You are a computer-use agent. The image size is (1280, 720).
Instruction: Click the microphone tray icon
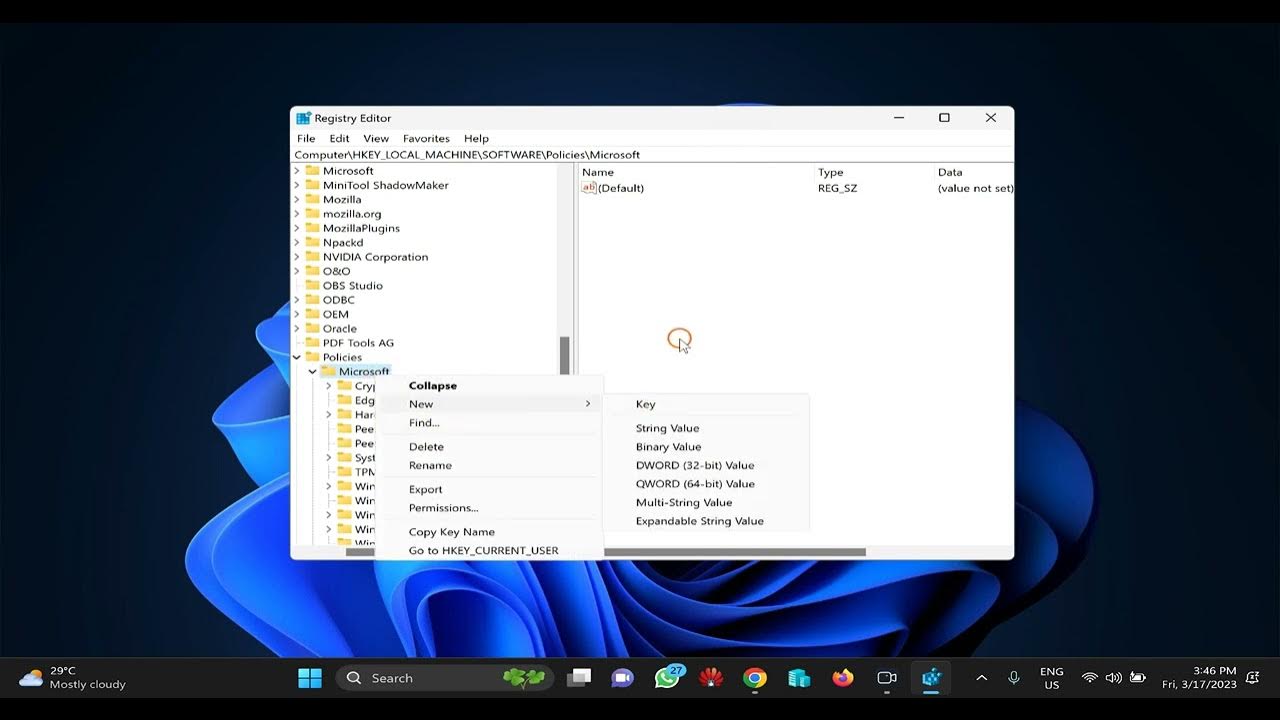1014,678
